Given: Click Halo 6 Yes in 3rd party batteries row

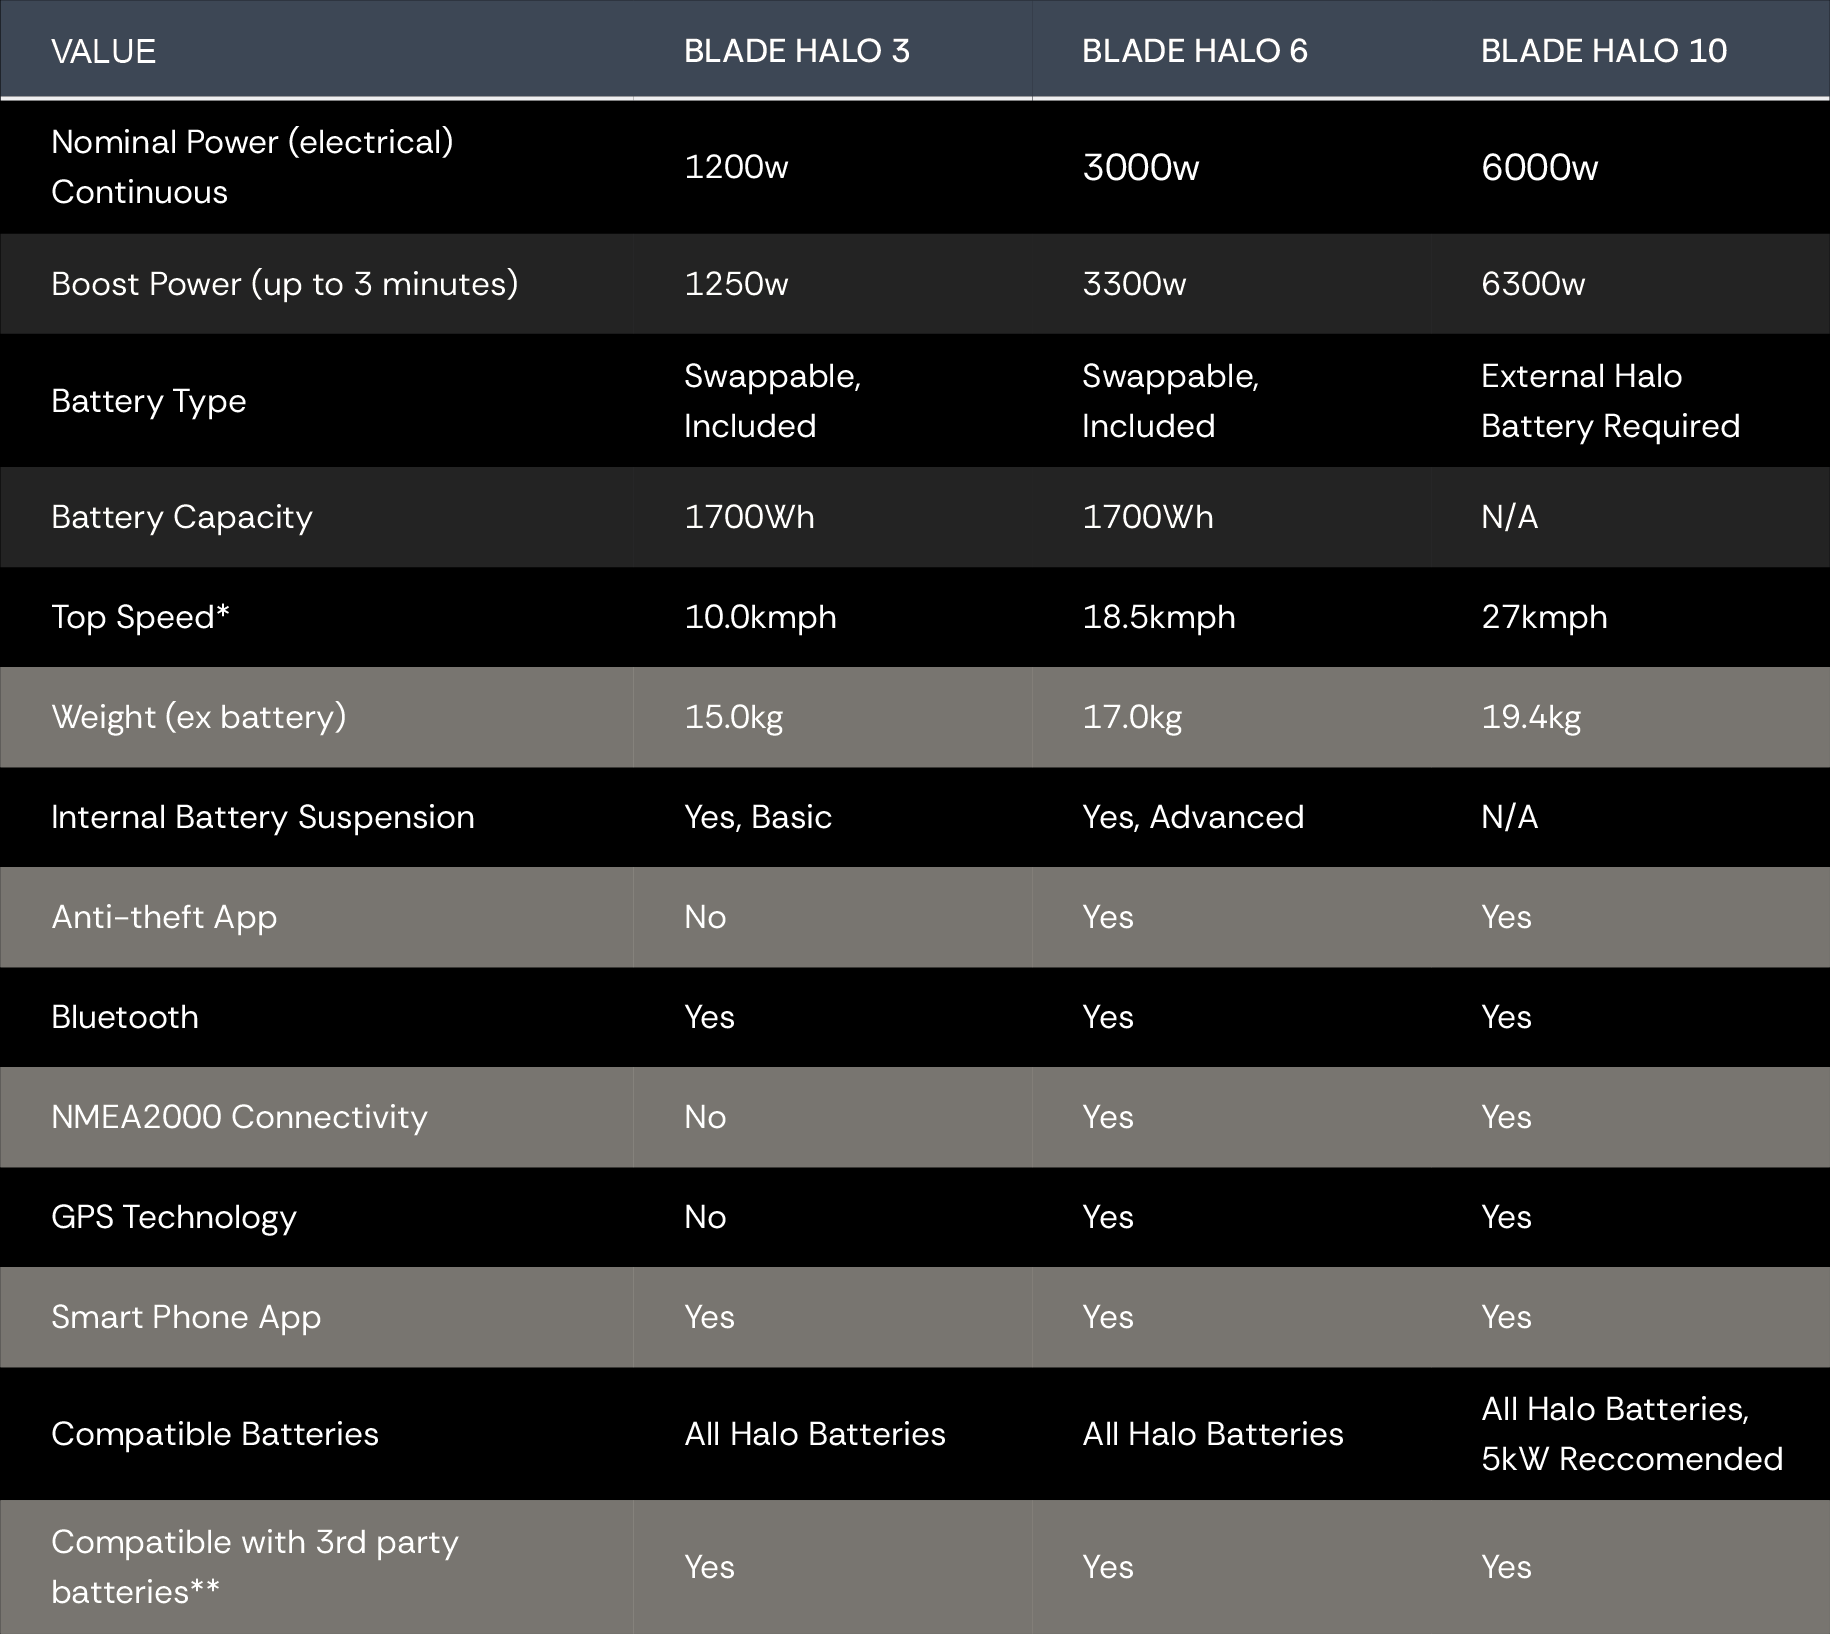Looking at the screenshot, I should pyautogui.click(x=1108, y=1567).
